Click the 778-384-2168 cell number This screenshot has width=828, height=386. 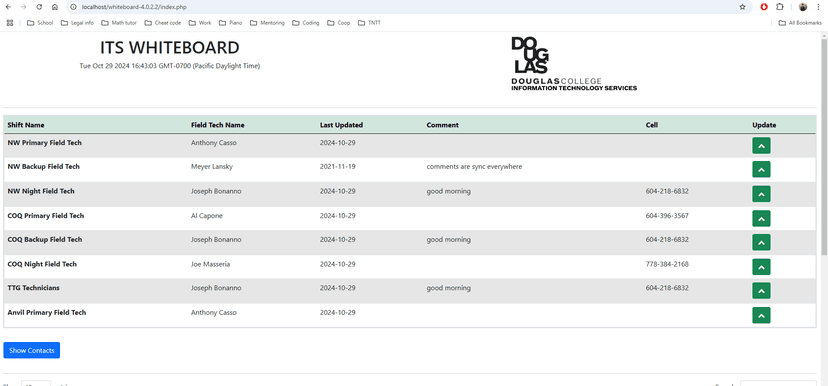coord(667,264)
